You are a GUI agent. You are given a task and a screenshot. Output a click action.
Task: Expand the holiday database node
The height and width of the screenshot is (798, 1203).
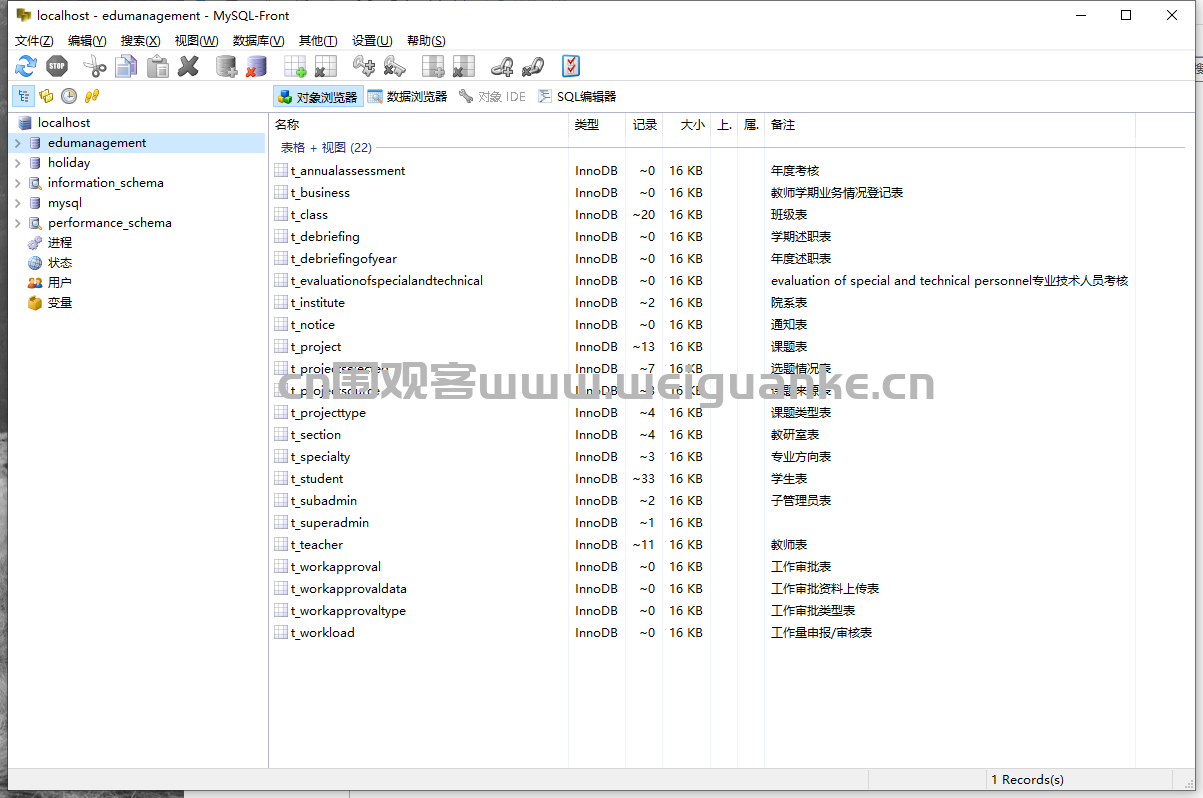click(x=17, y=163)
